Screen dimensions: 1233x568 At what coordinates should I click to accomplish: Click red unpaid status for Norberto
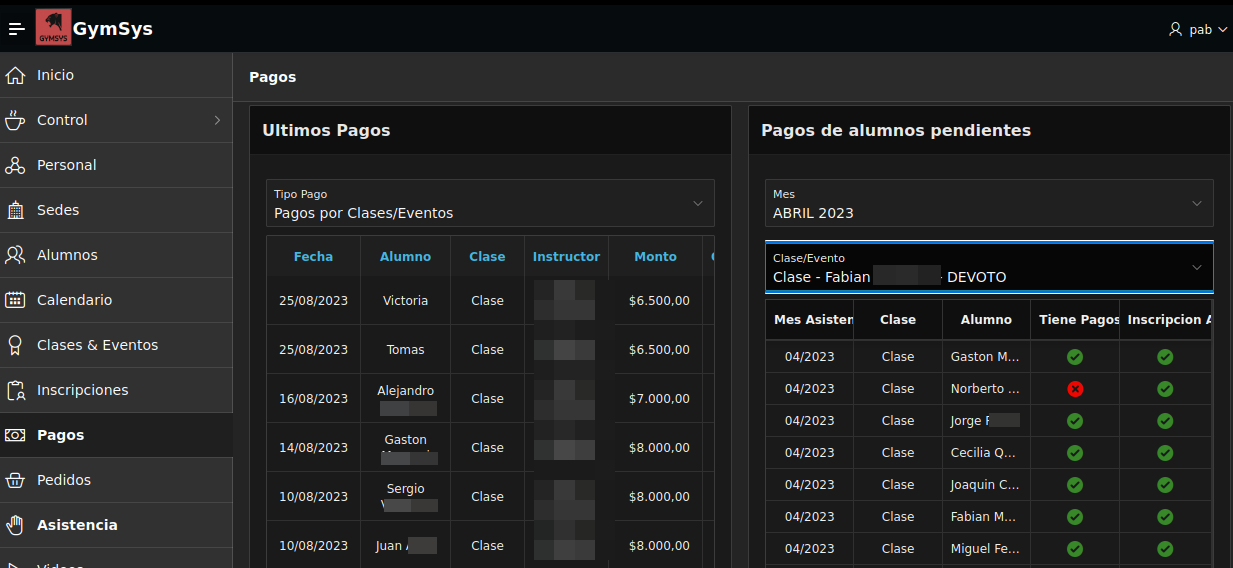point(1075,389)
